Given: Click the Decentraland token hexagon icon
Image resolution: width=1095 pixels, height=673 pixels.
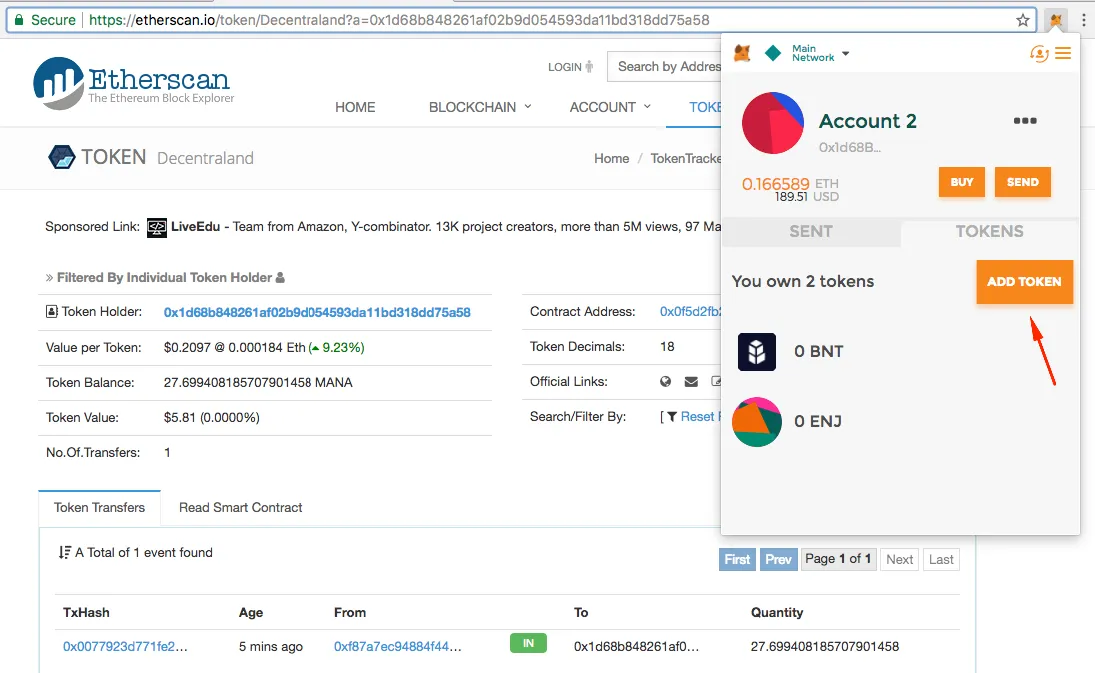Looking at the screenshot, I should (61, 158).
